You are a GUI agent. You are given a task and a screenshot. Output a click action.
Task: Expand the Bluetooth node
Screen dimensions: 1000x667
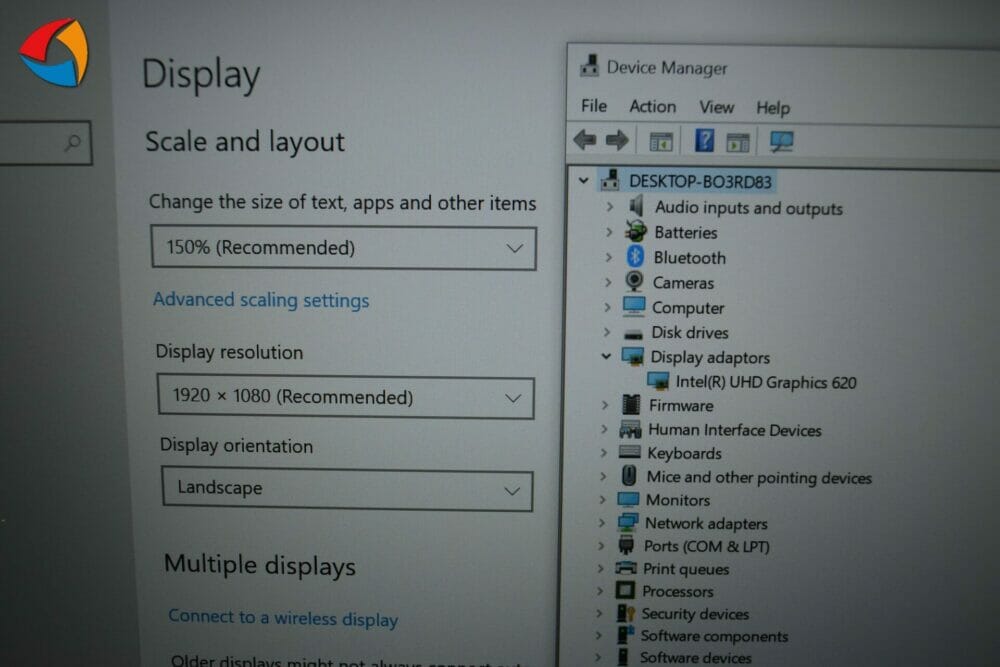click(x=608, y=257)
